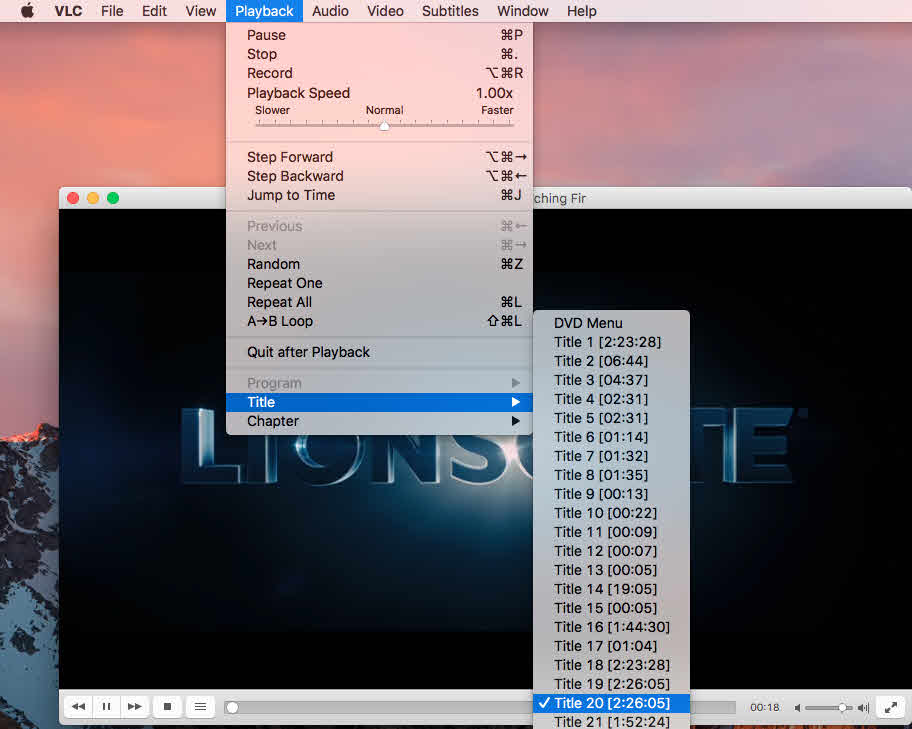Viewport: 912px width, 729px height.
Task: Select Title 6 [01:14]
Action: 611,437
